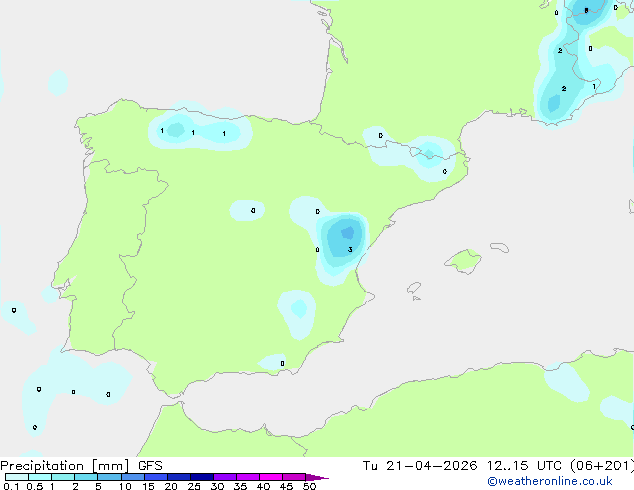The image size is (634, 490).
Task: Click the Ibiza island outline
Action: [414, 288]
